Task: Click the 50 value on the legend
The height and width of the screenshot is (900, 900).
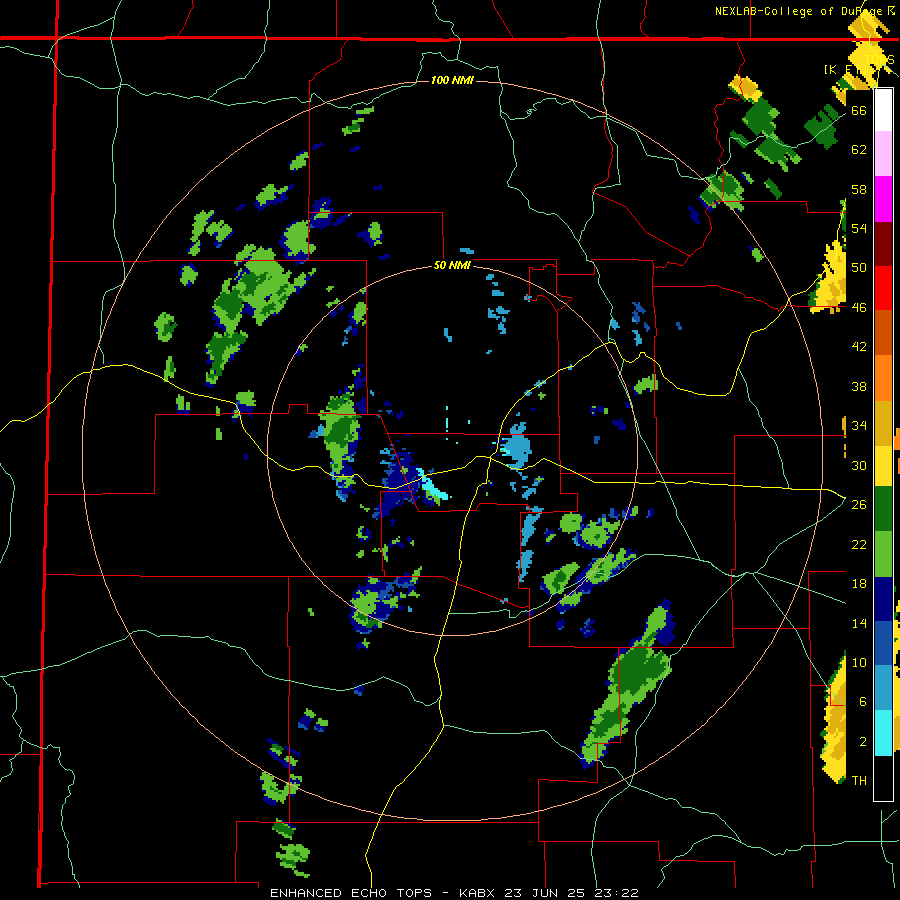Action: coord(859,268)
